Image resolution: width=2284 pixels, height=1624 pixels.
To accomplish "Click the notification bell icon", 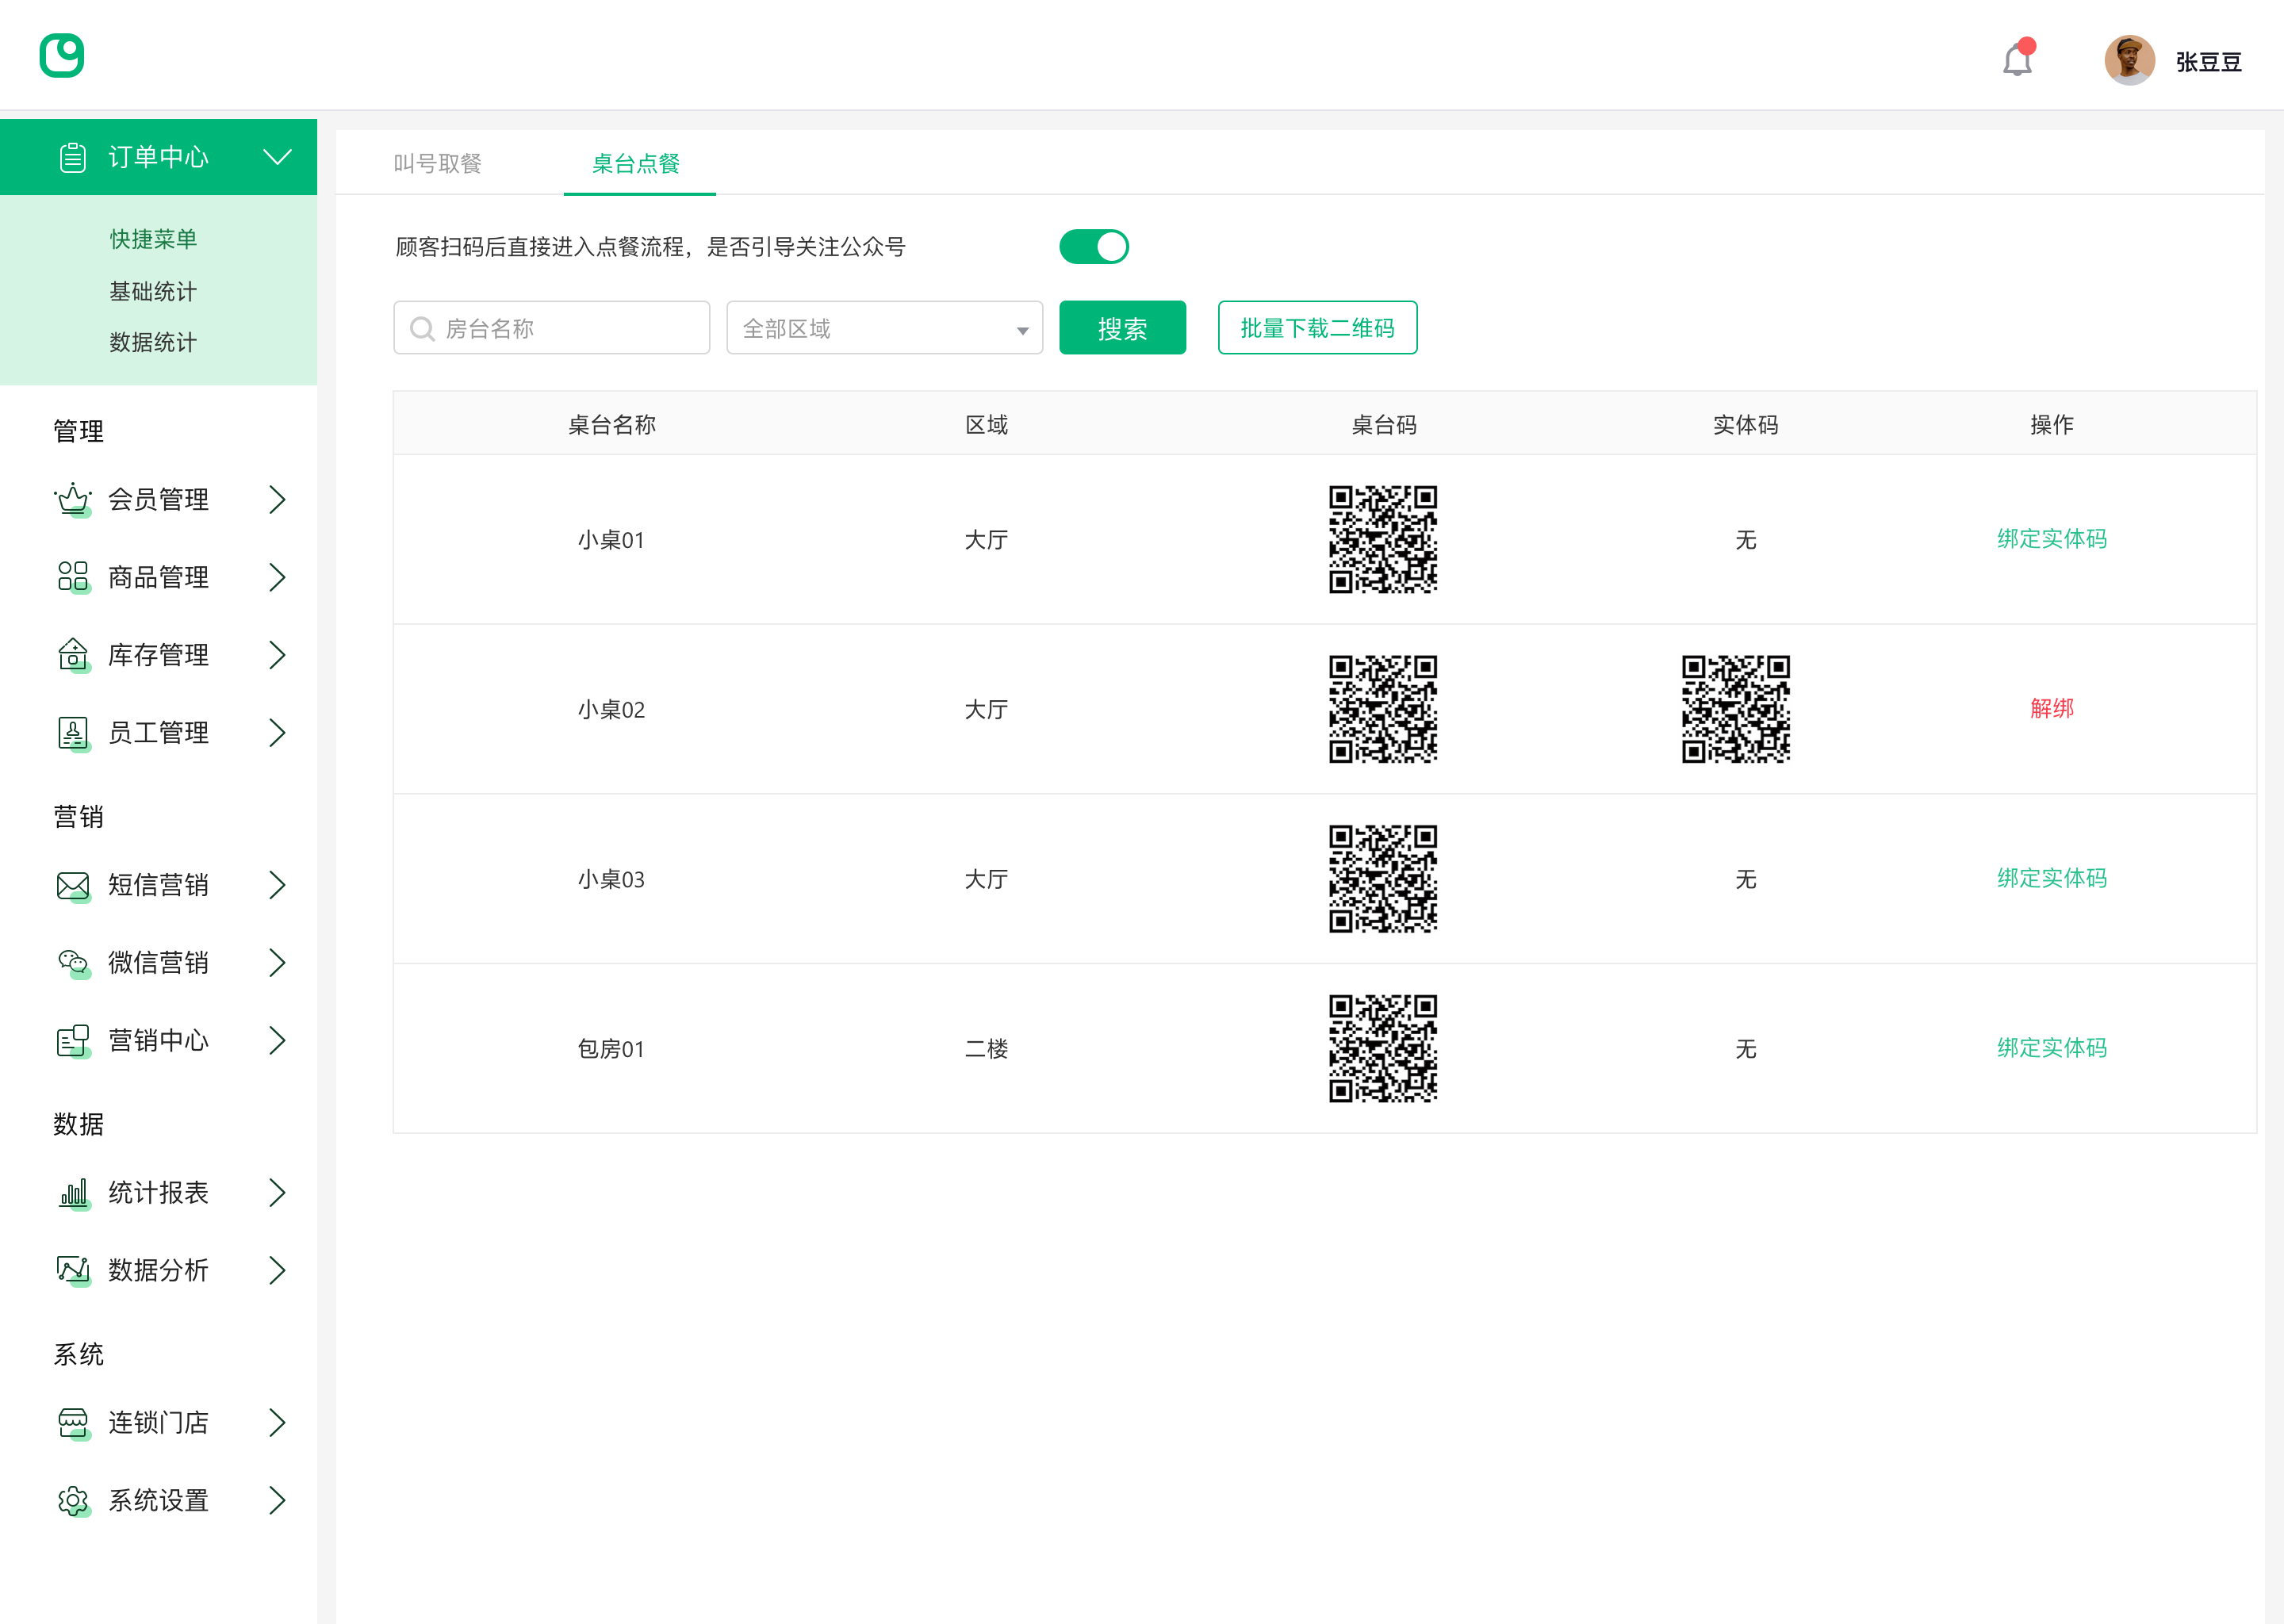I will click(2016, 60).
